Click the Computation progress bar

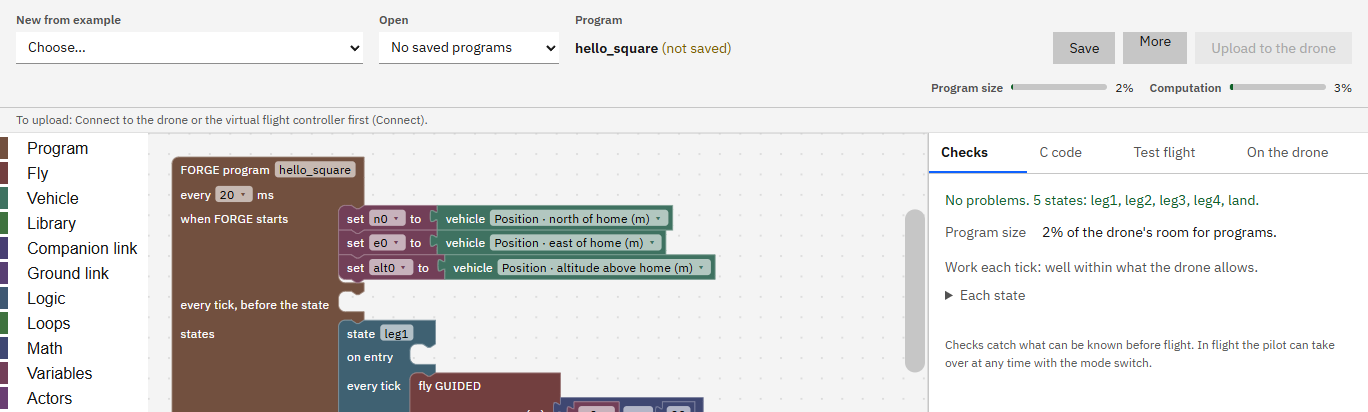1277,88
